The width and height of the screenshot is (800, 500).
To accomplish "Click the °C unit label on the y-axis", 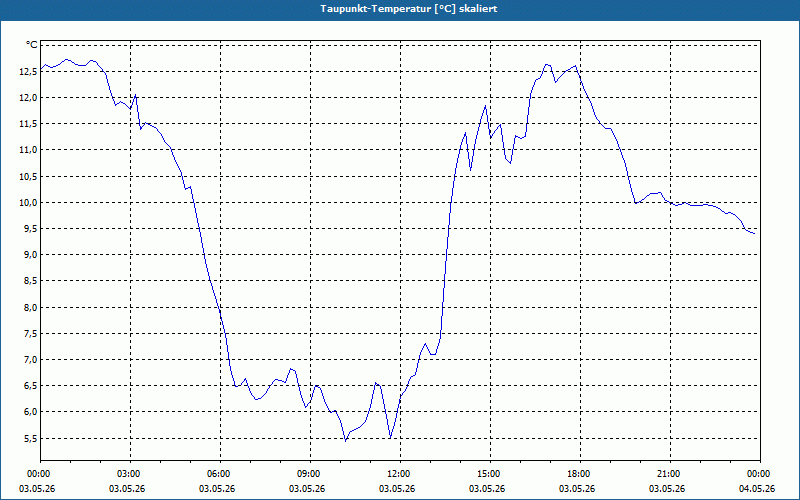I will click(x=32, y=45).
